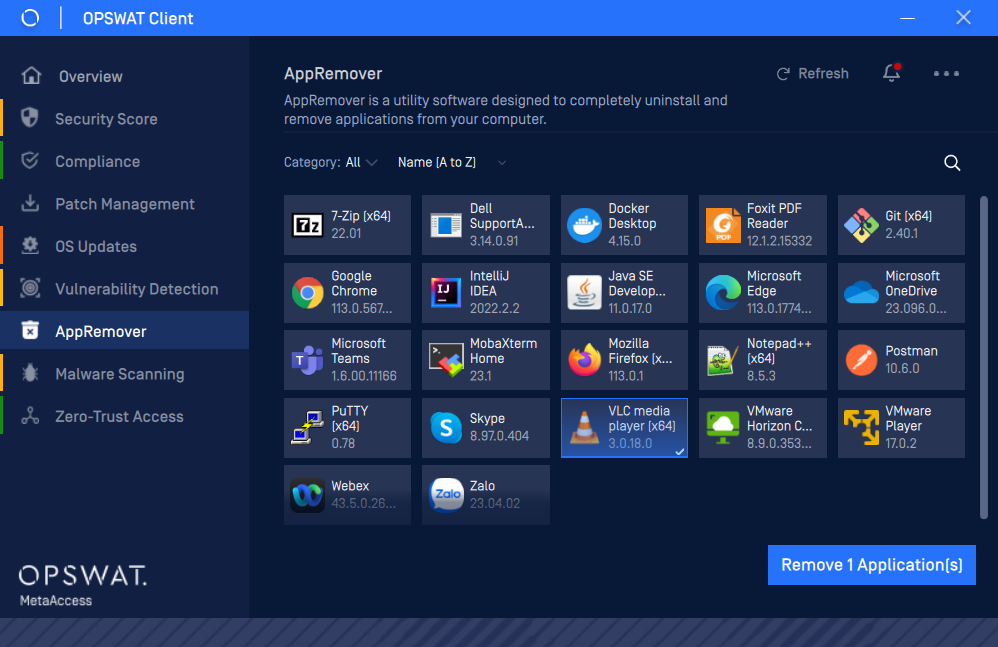Select the Google Chrome icon
This screenshot has width=998, height=647.
tap(307, 293)
